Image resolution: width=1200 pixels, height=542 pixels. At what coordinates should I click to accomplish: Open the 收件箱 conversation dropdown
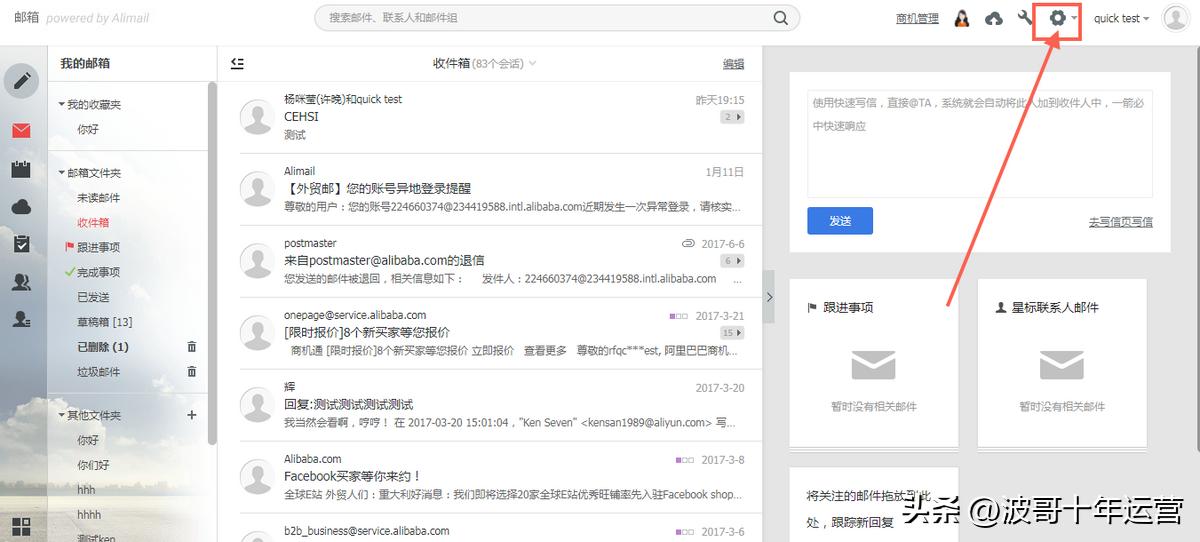coord(532,63)
